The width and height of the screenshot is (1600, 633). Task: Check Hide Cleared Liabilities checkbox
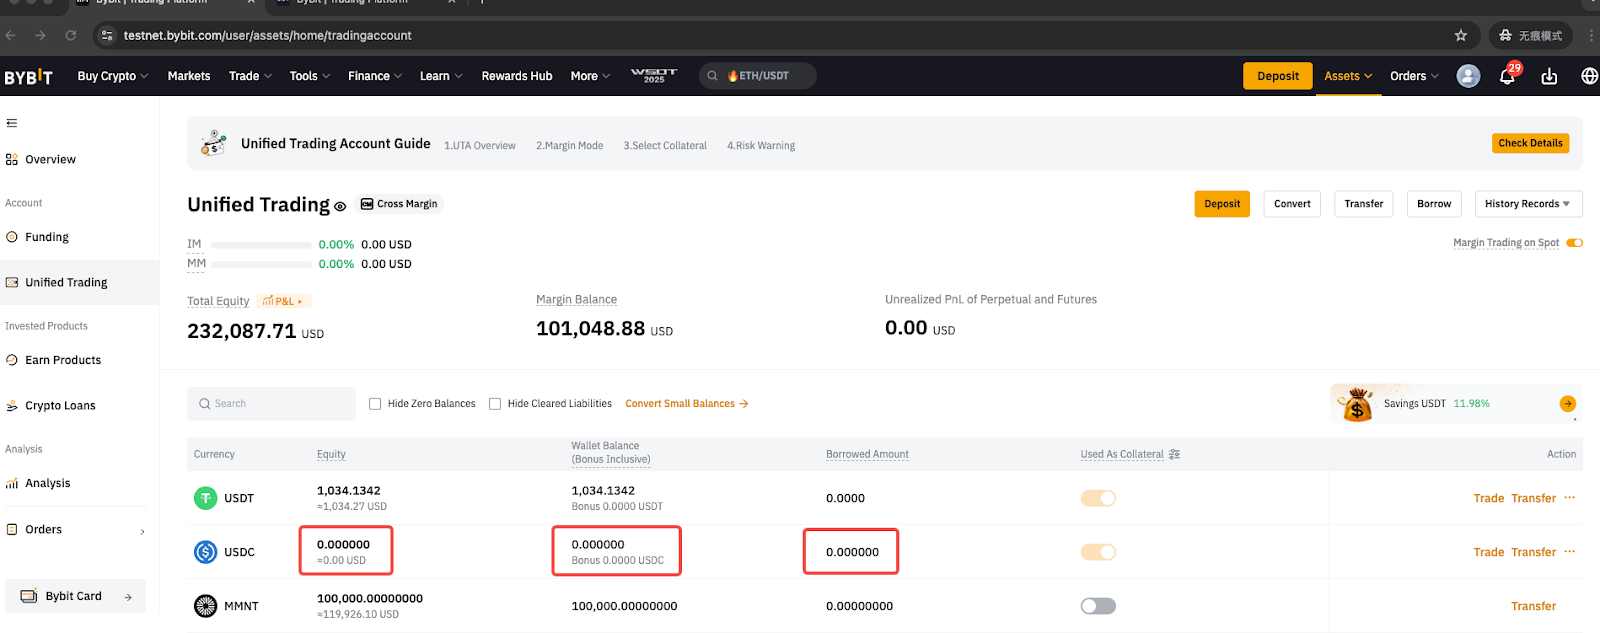(495, 404)
